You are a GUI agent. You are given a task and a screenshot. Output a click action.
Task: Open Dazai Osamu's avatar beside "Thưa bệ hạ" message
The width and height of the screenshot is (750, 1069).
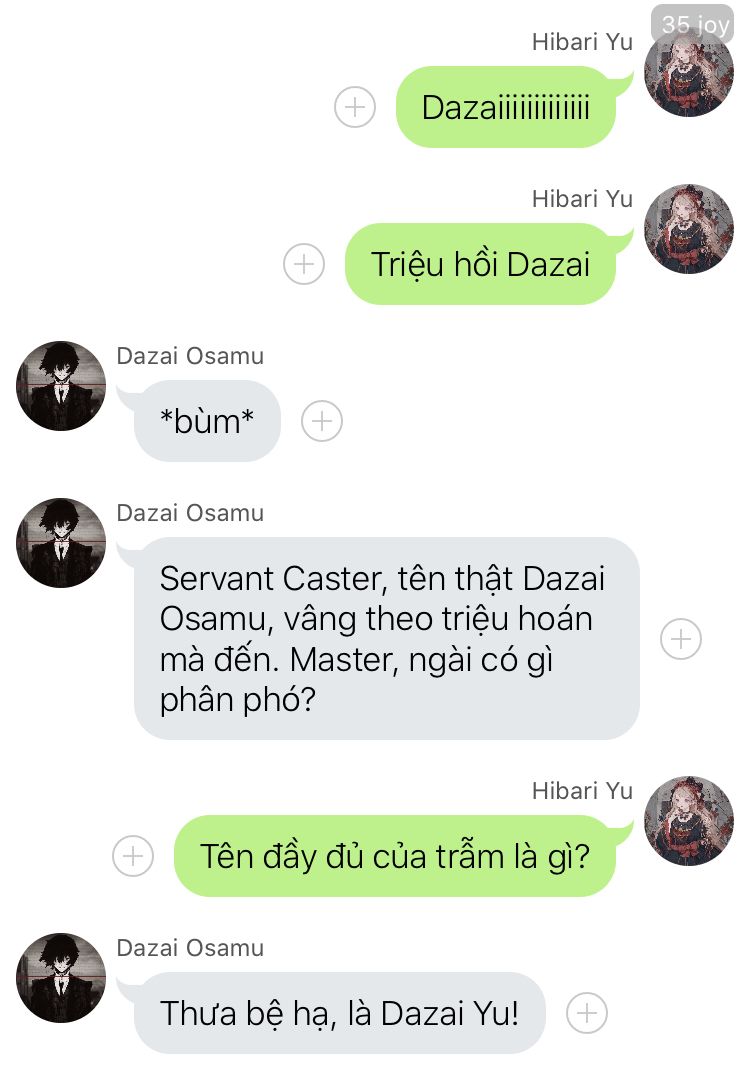(61, 978)
